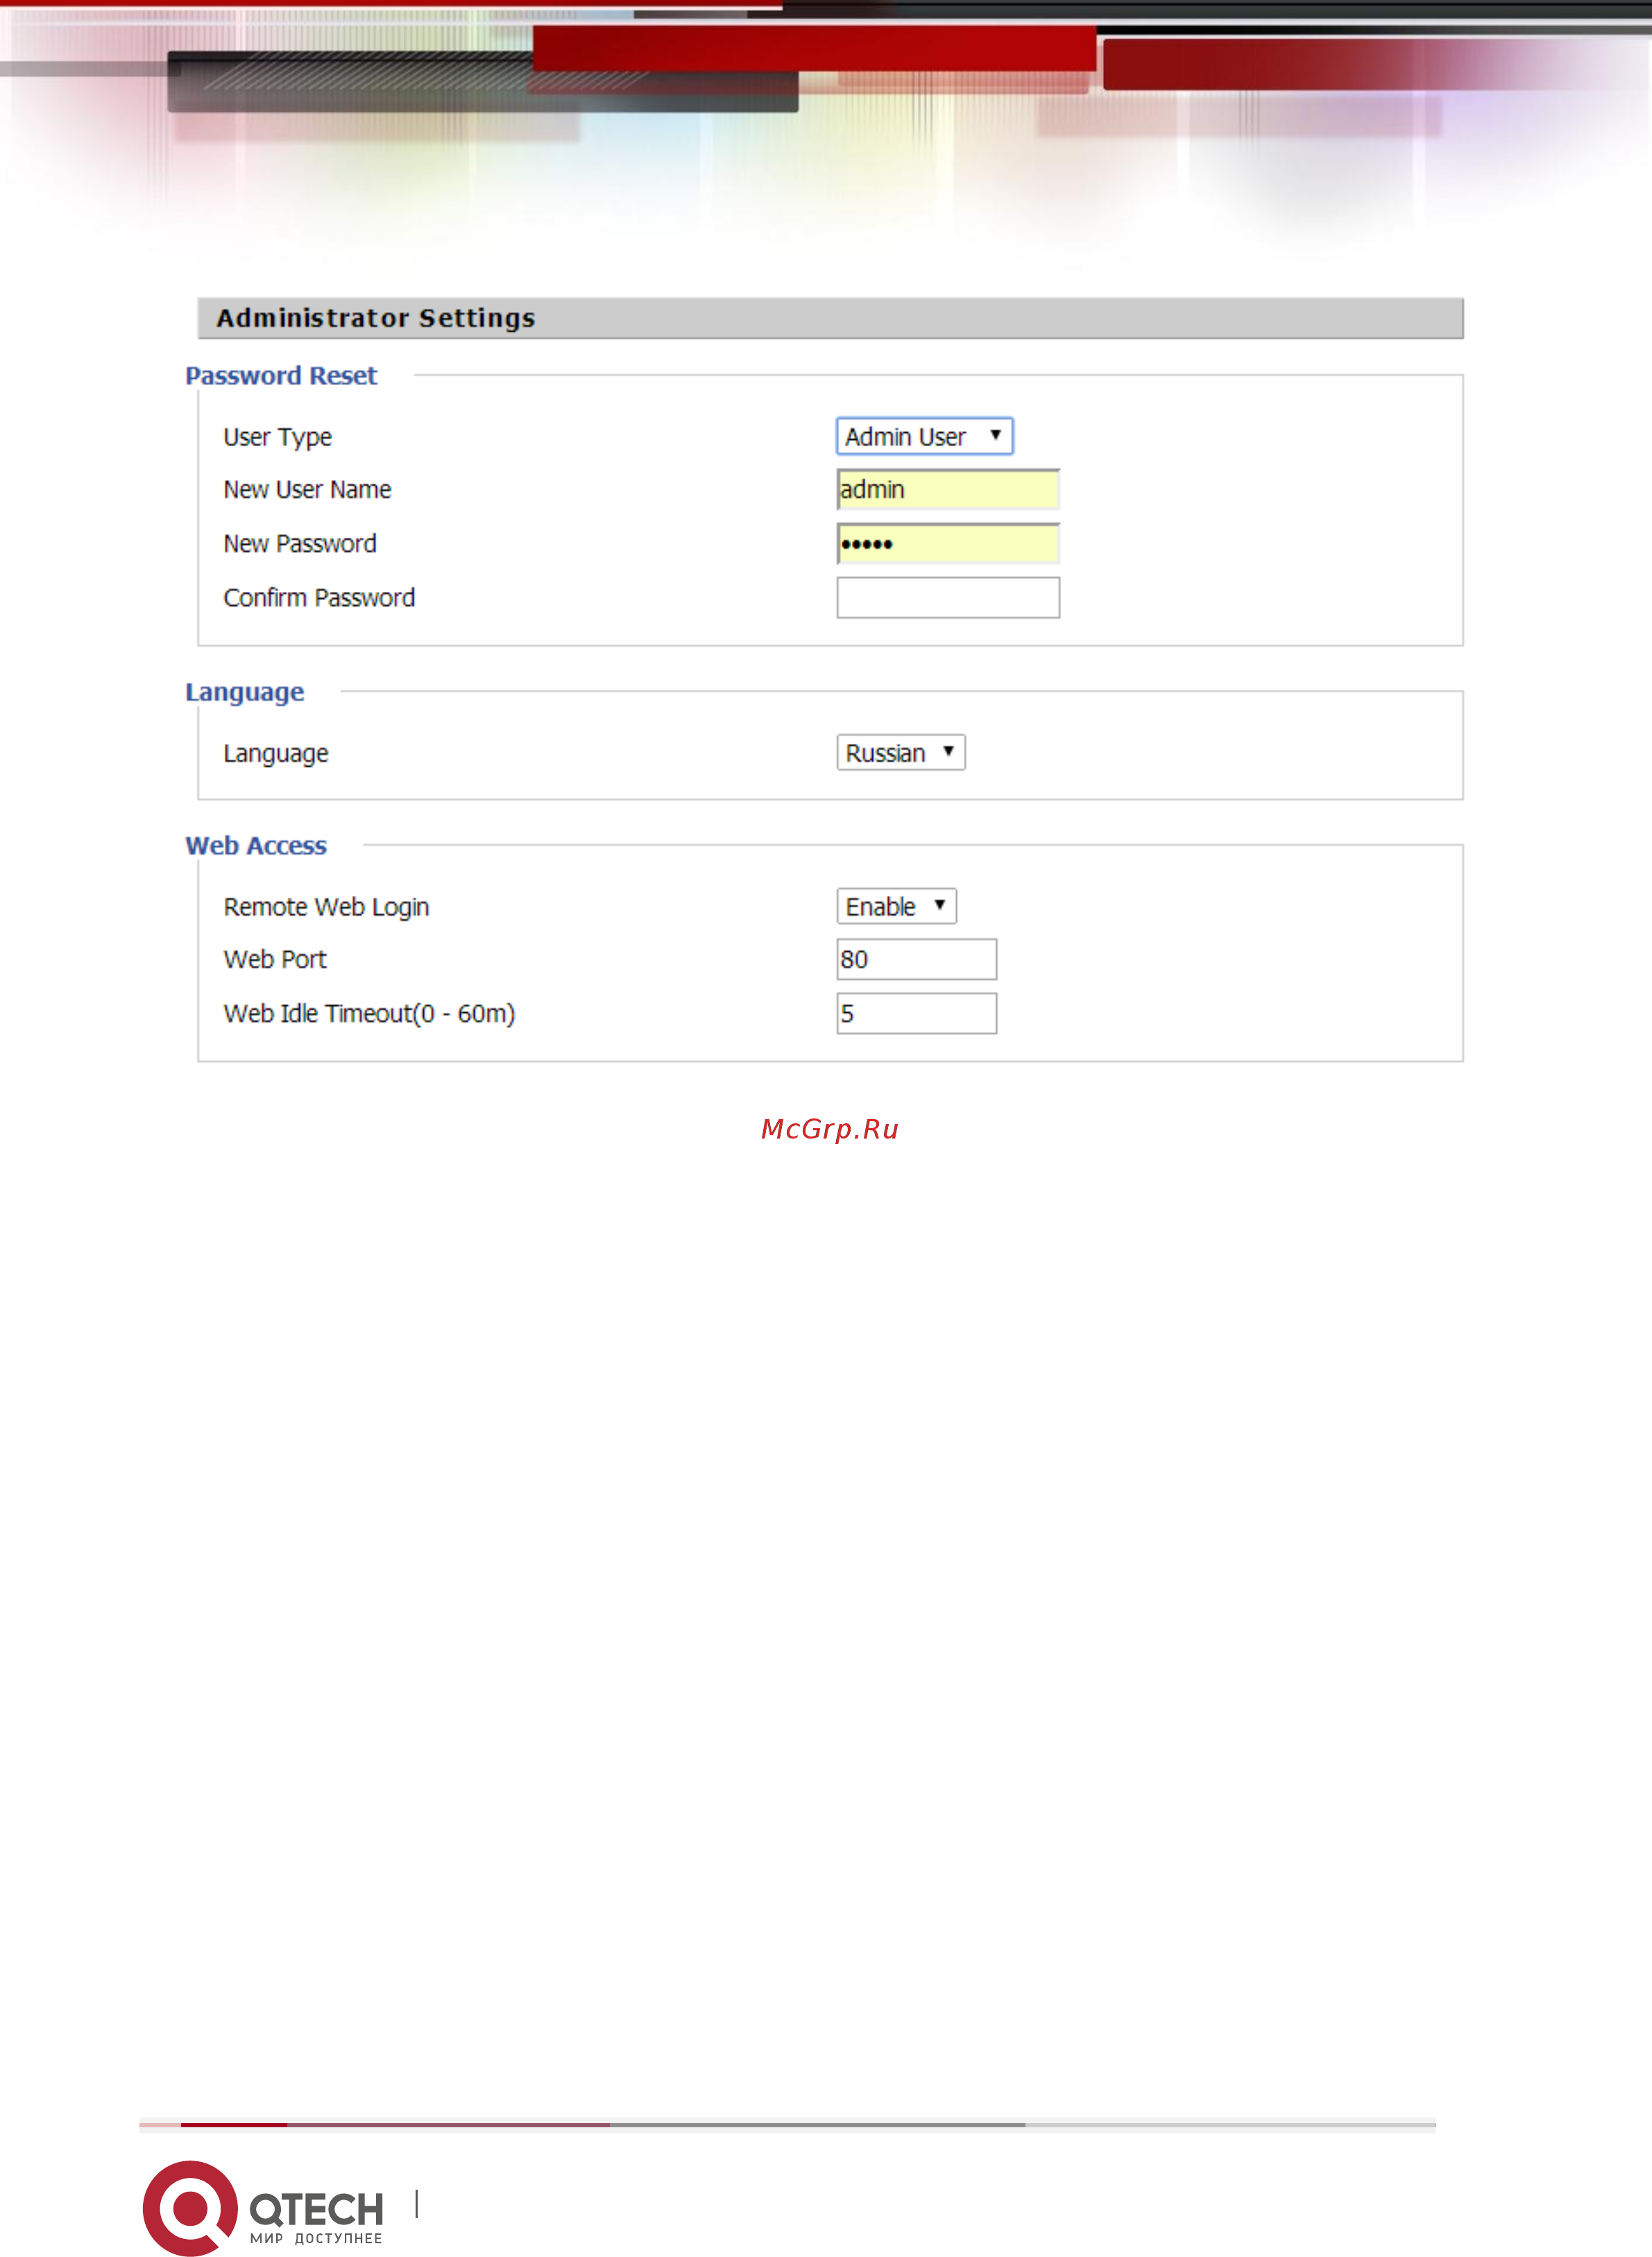Click the Web Idle Timeout input field
Viewport: 1652px width, 2257px height.
[x=916, y=1013]
